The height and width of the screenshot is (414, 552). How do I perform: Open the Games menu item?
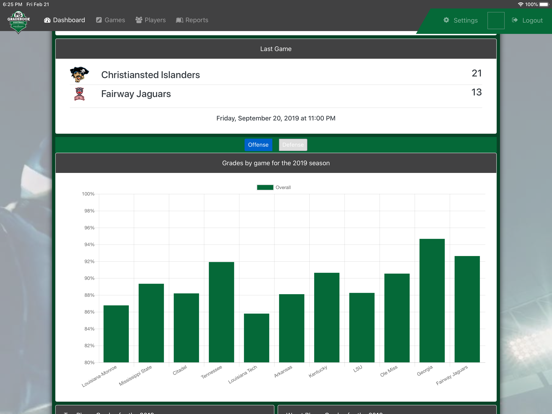click(111, 20)
